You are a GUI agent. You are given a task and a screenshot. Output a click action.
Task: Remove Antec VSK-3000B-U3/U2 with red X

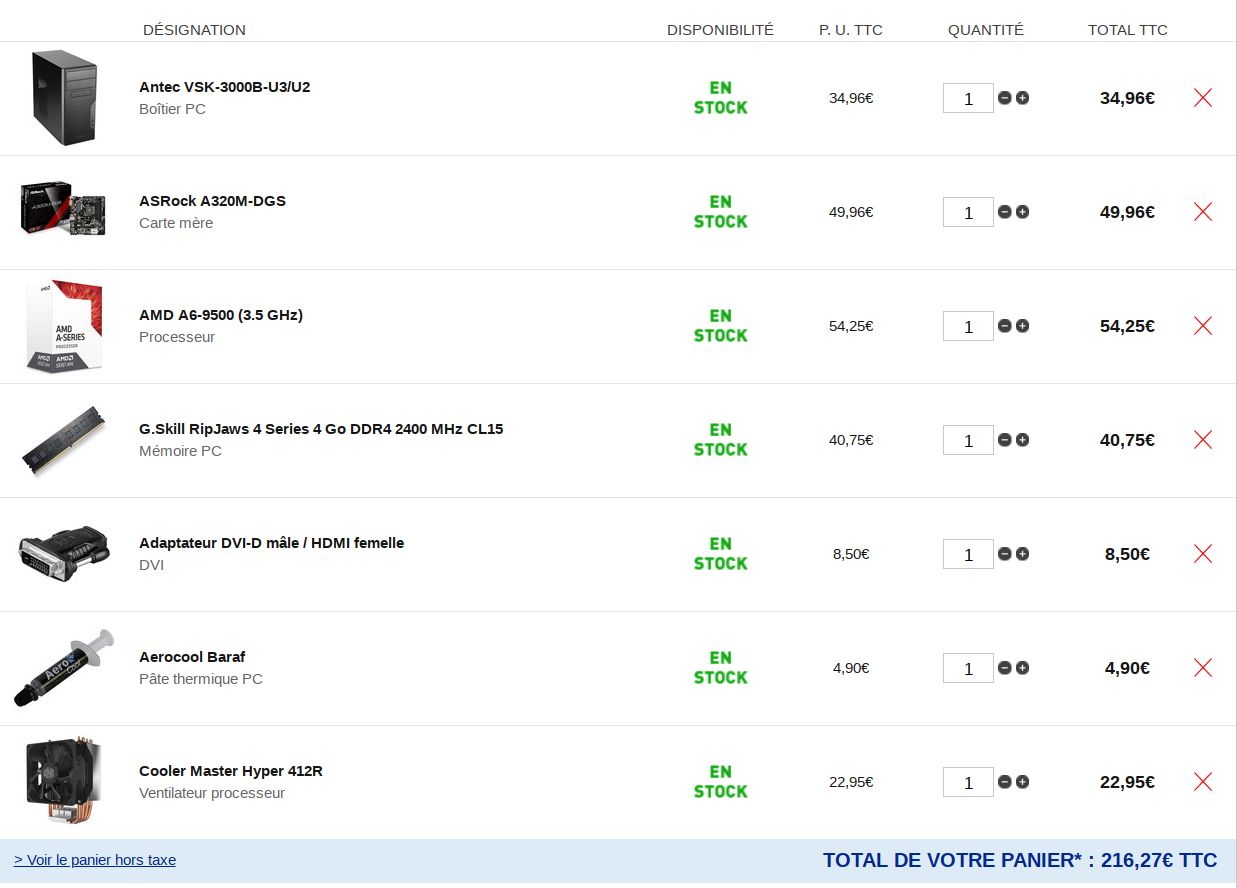click(x=1203, y=98)
